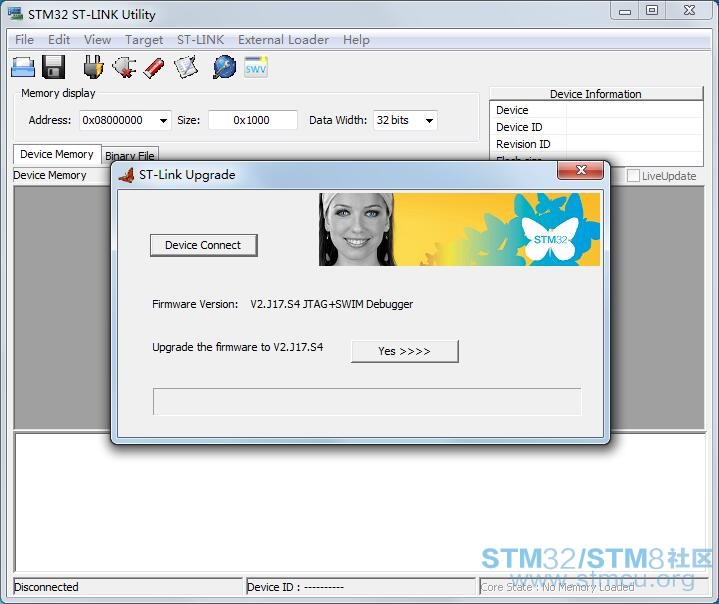Viewport: 719px width, 604px height.
Task: Click the Connect to target plug icon
Action: pyautogui.click(x=94, y=67)
